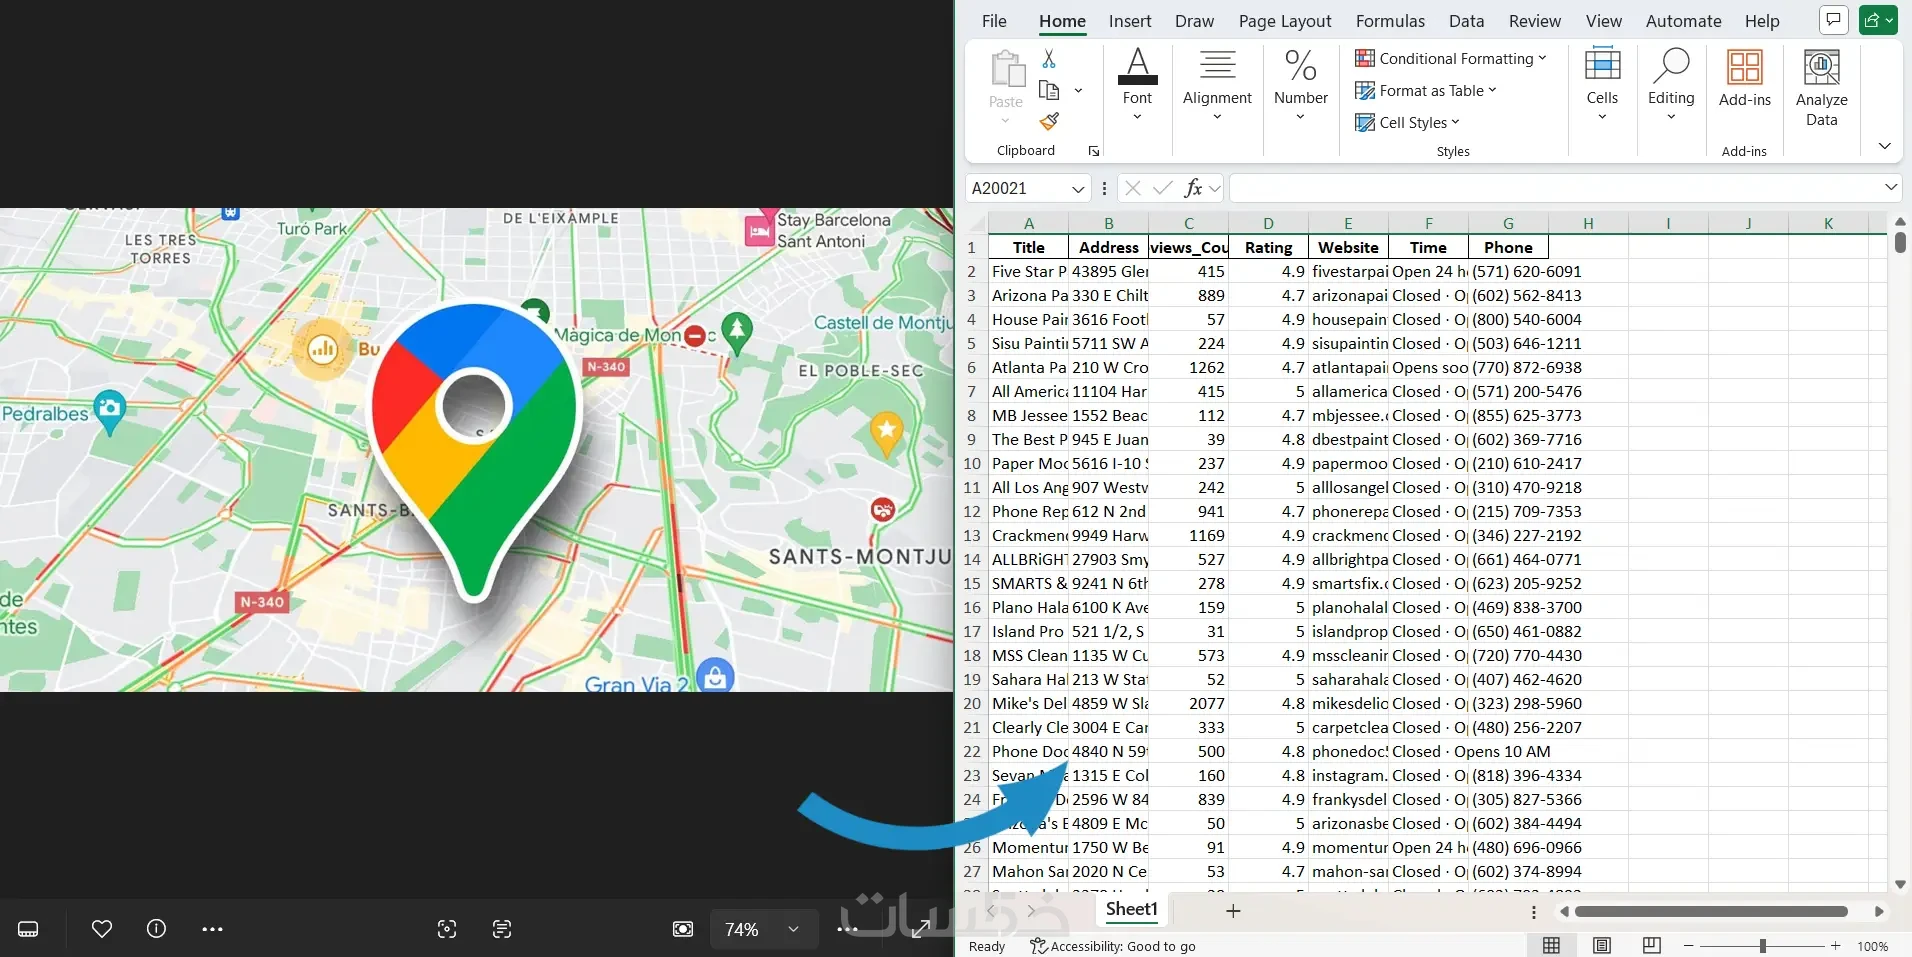Enter fullscreen in the Photos viewer
The image size is (1912, 957).
[x=920, y=929]
